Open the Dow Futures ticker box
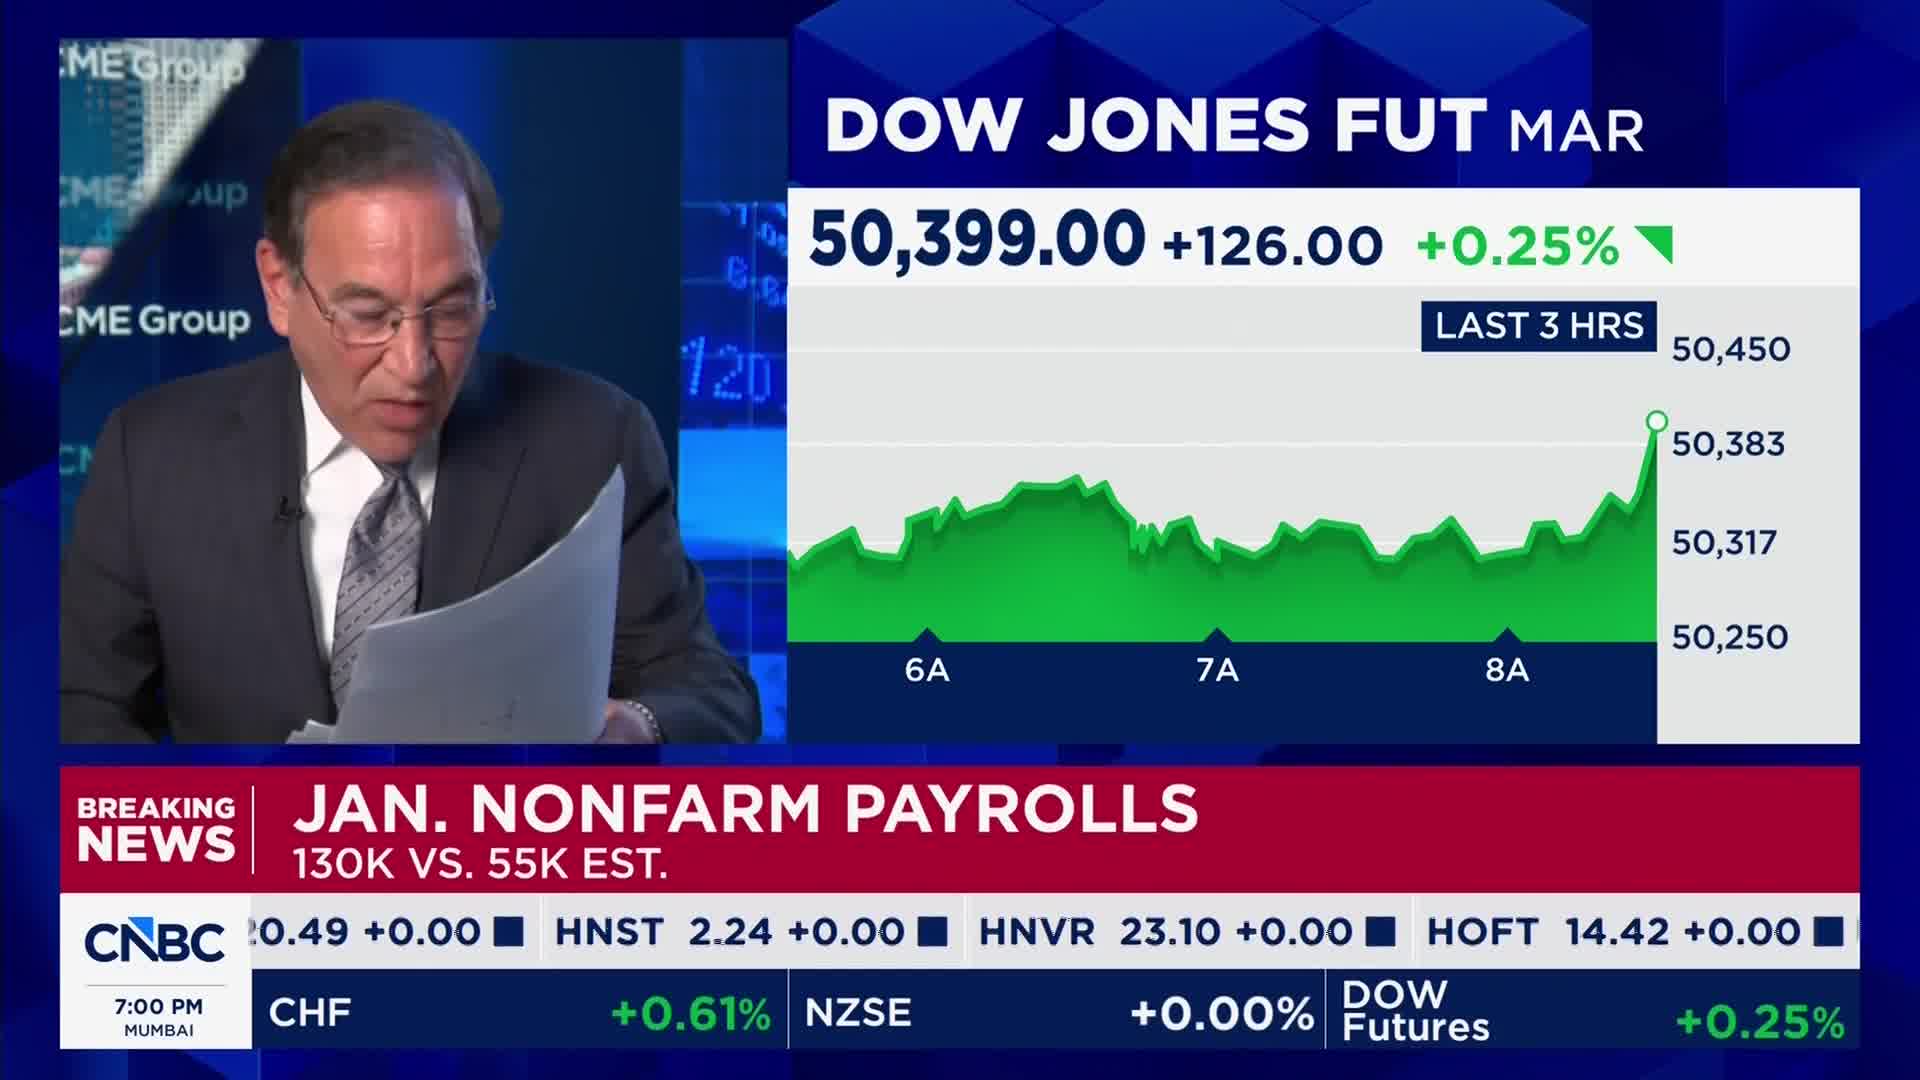The image size is (1920, 1080). tap(1592, 1011)
